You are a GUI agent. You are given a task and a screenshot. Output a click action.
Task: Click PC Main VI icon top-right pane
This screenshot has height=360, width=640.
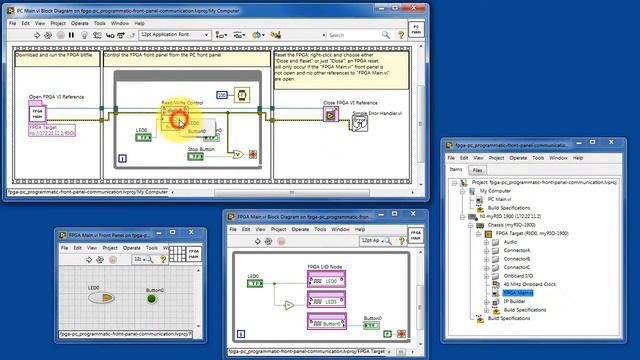pyautogui.click(x=416, y=30)
